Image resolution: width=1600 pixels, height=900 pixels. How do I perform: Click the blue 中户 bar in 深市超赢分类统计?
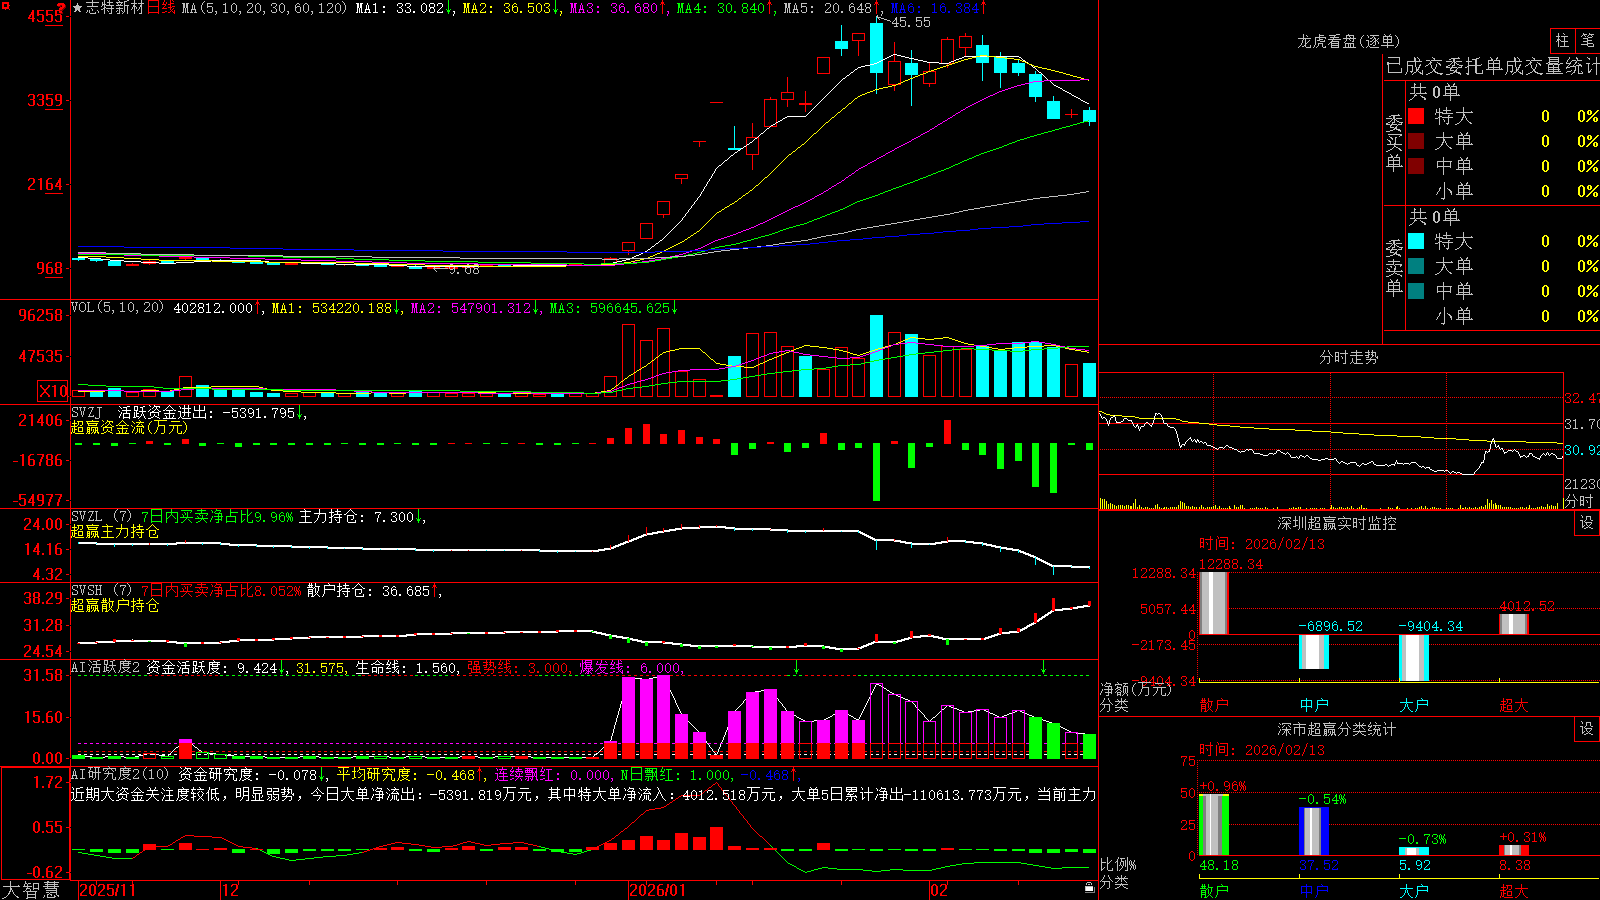[1313, 831]
